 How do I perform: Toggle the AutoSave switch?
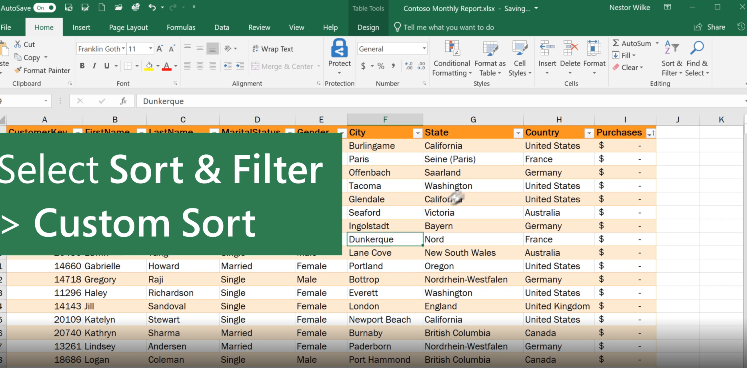click(x=44, y=8)
